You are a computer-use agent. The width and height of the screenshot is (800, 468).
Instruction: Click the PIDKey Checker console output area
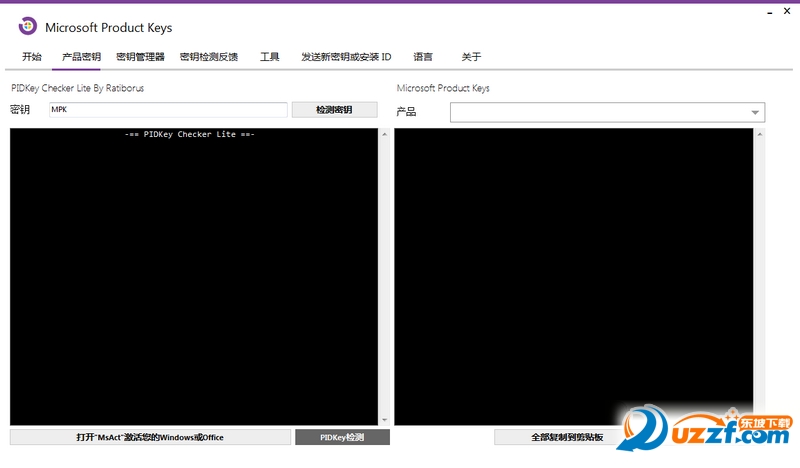click(x=194, y=277)
